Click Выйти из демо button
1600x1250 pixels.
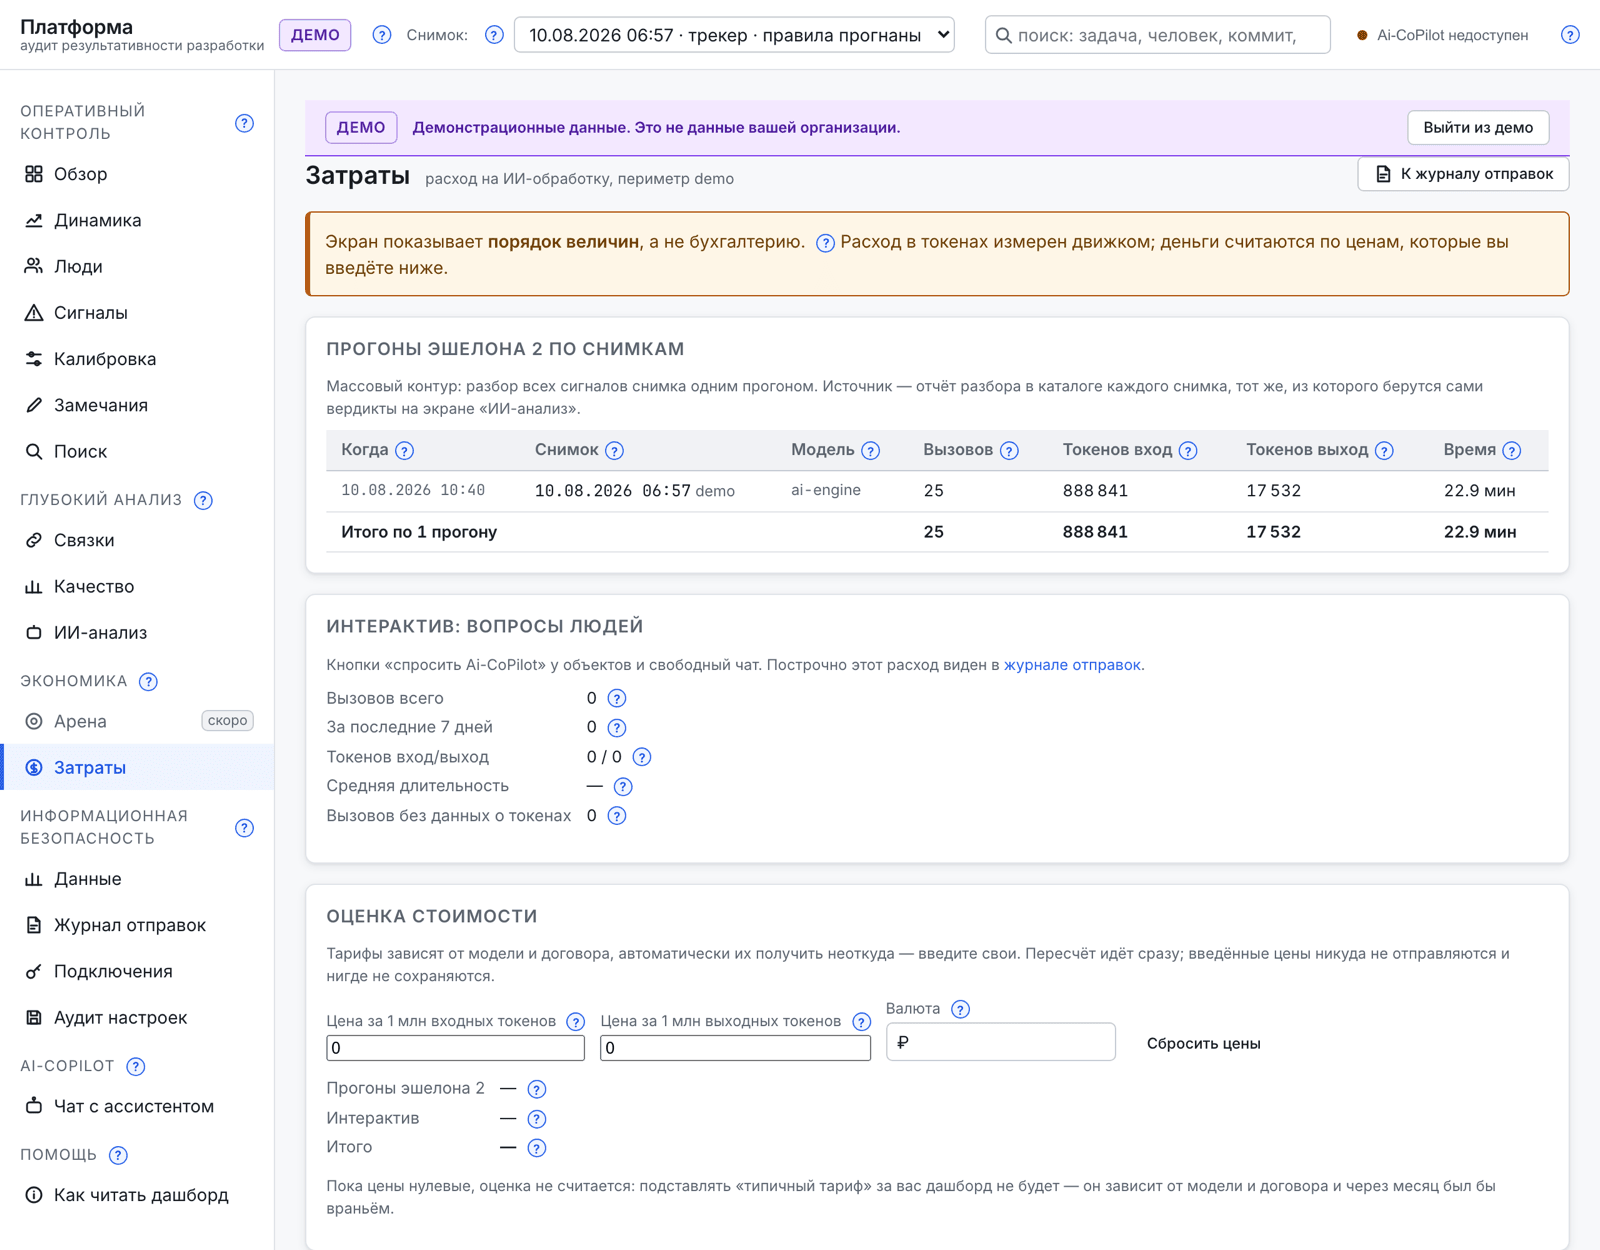[1478, 127]
